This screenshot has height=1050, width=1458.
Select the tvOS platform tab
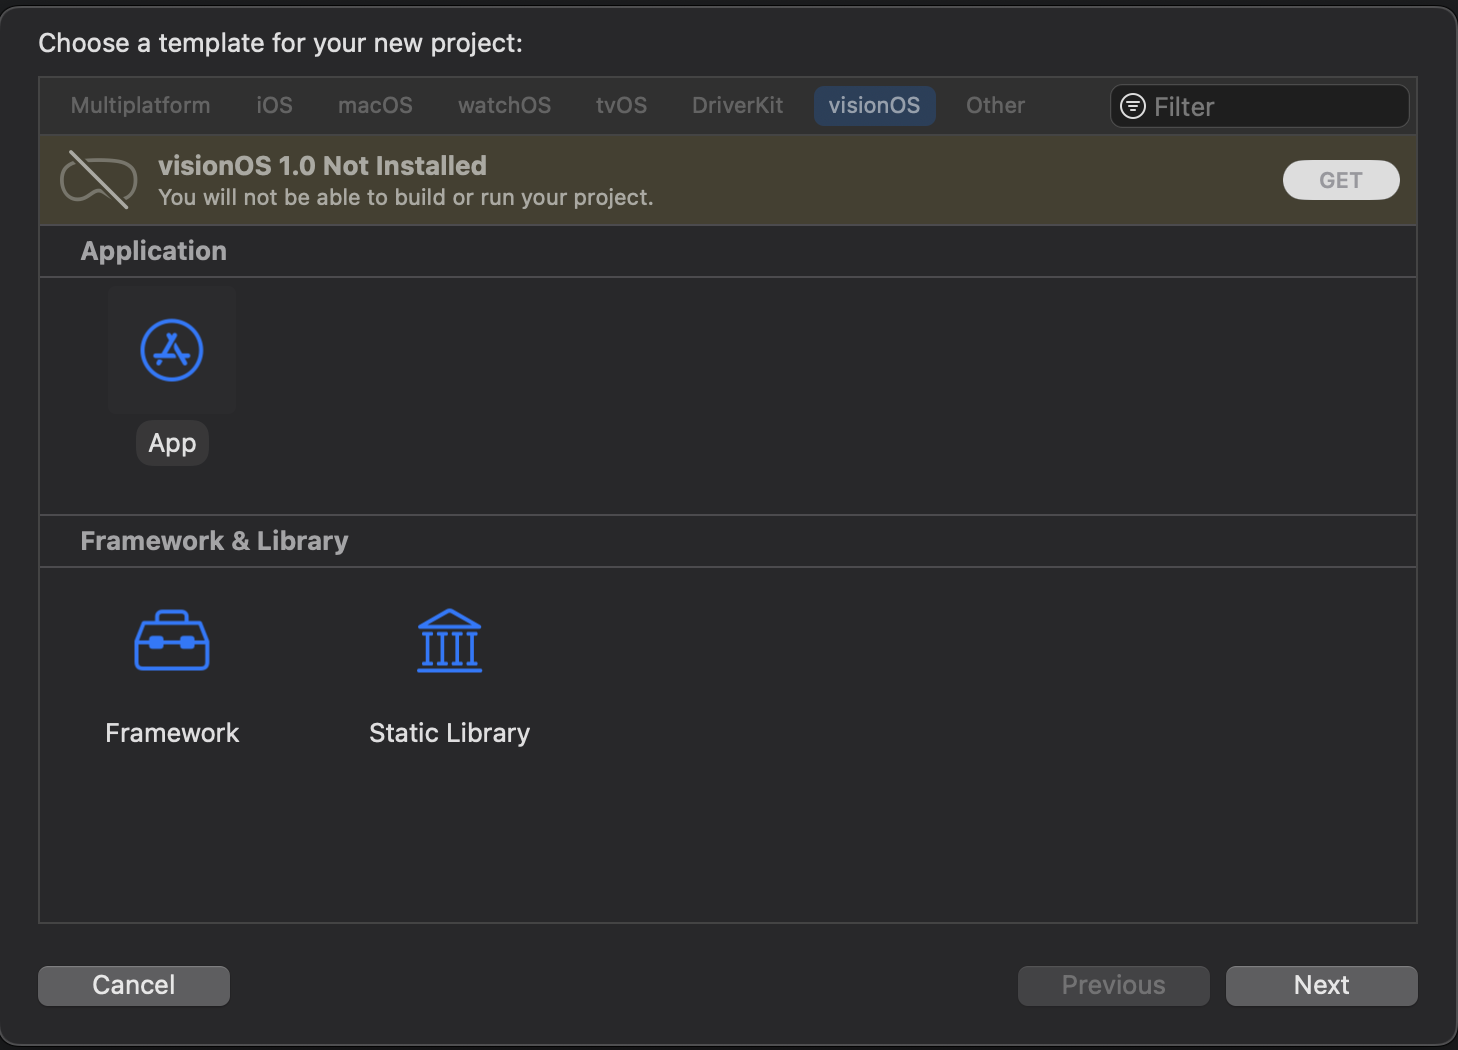(x=622, y=105)
